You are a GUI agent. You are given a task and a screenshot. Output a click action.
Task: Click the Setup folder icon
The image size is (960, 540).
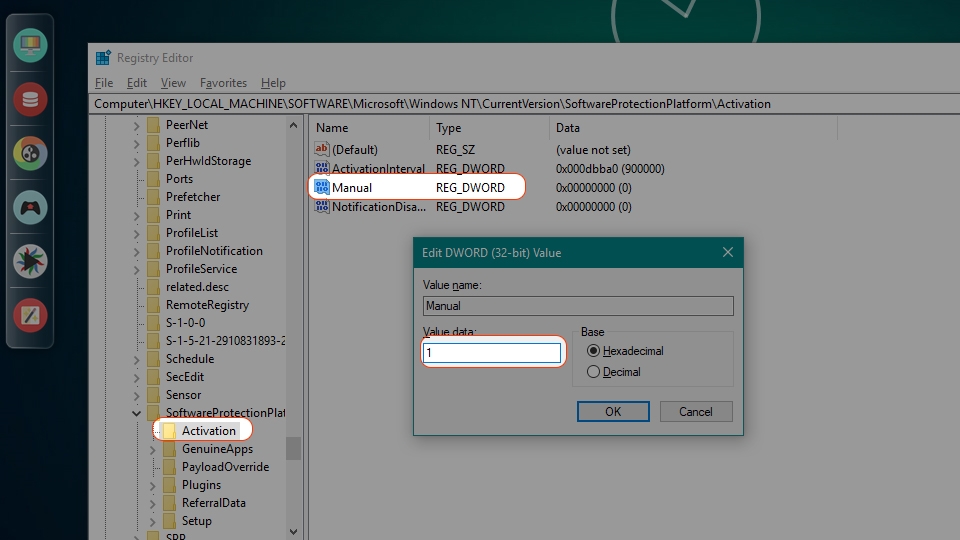coord(170,521)
